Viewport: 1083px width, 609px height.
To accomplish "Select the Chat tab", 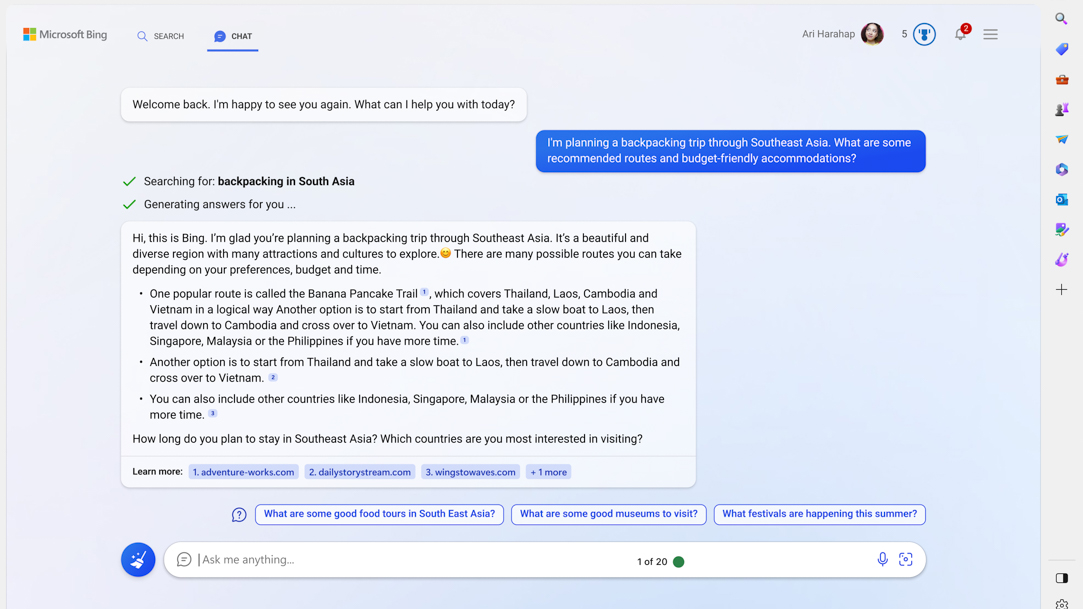I will pyautogui.click(x=233, y=36).
